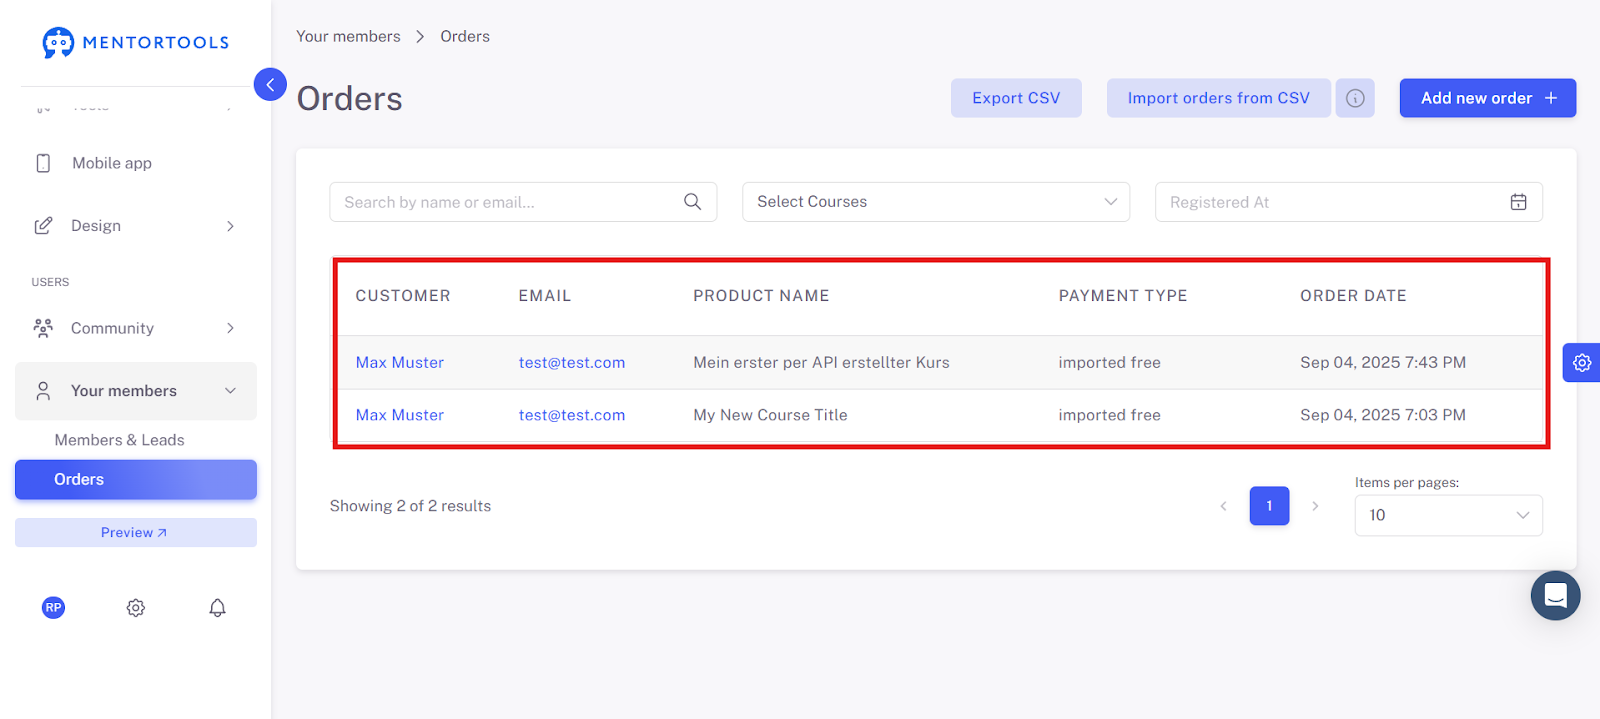Open notifications bell icon
The height and width of the screenshot is (719, 1600).
point(217,607)
